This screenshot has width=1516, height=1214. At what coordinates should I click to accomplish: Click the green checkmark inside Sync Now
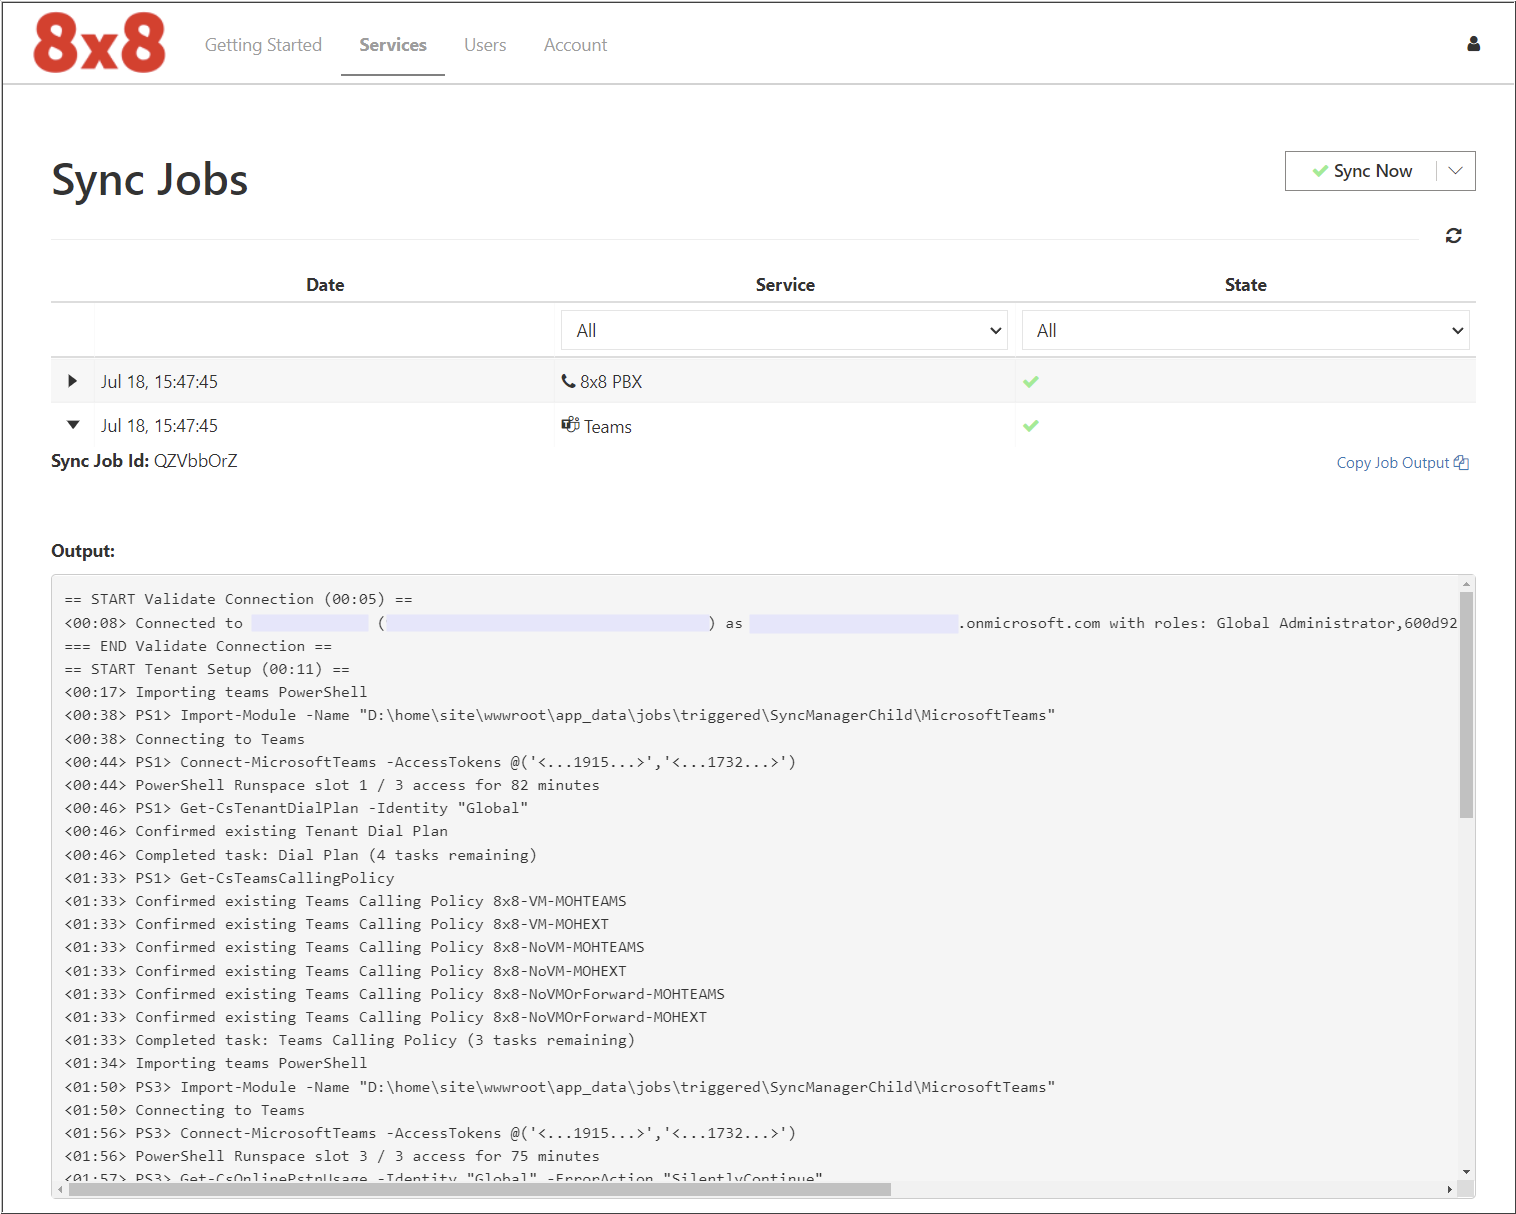1321,170
